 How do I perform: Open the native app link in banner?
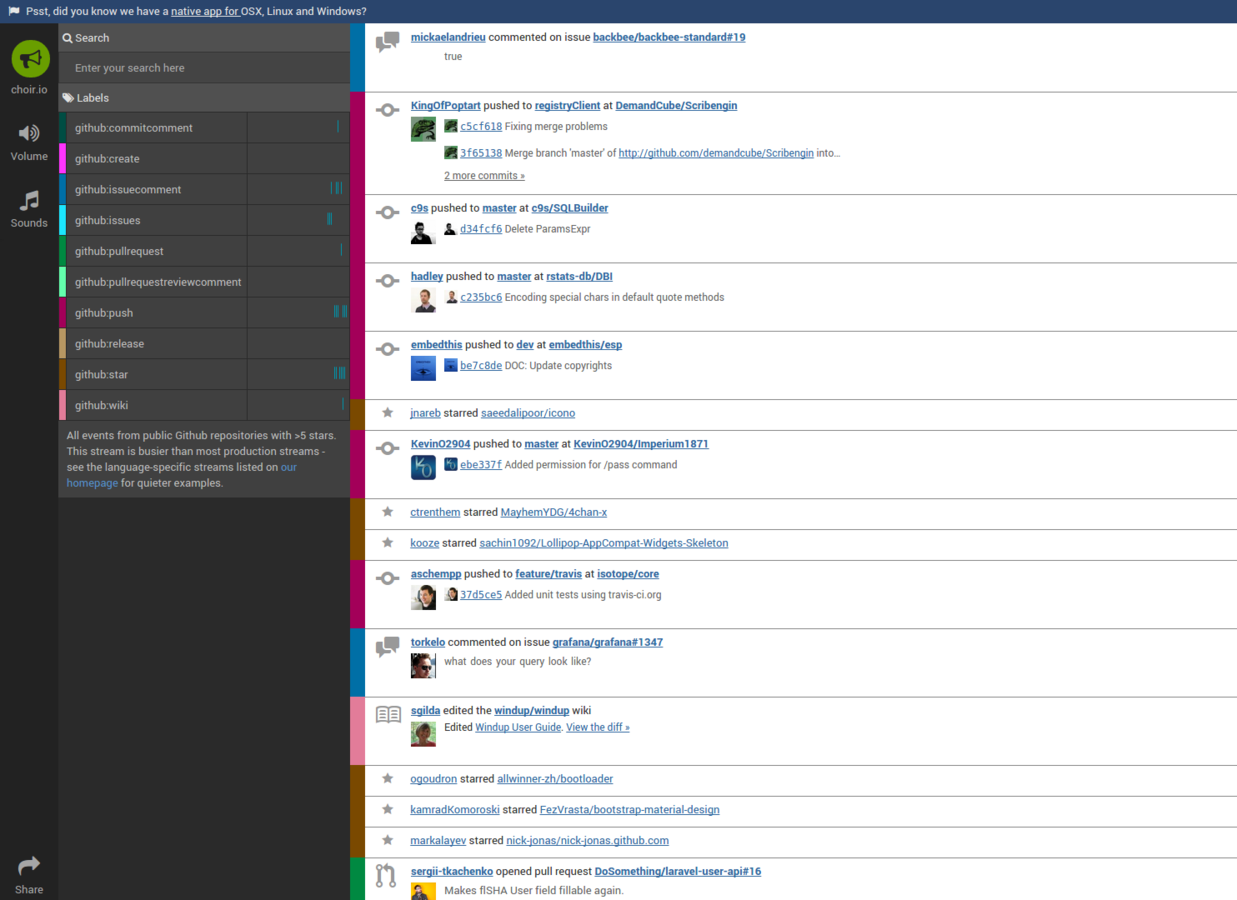tap(204, 11)
